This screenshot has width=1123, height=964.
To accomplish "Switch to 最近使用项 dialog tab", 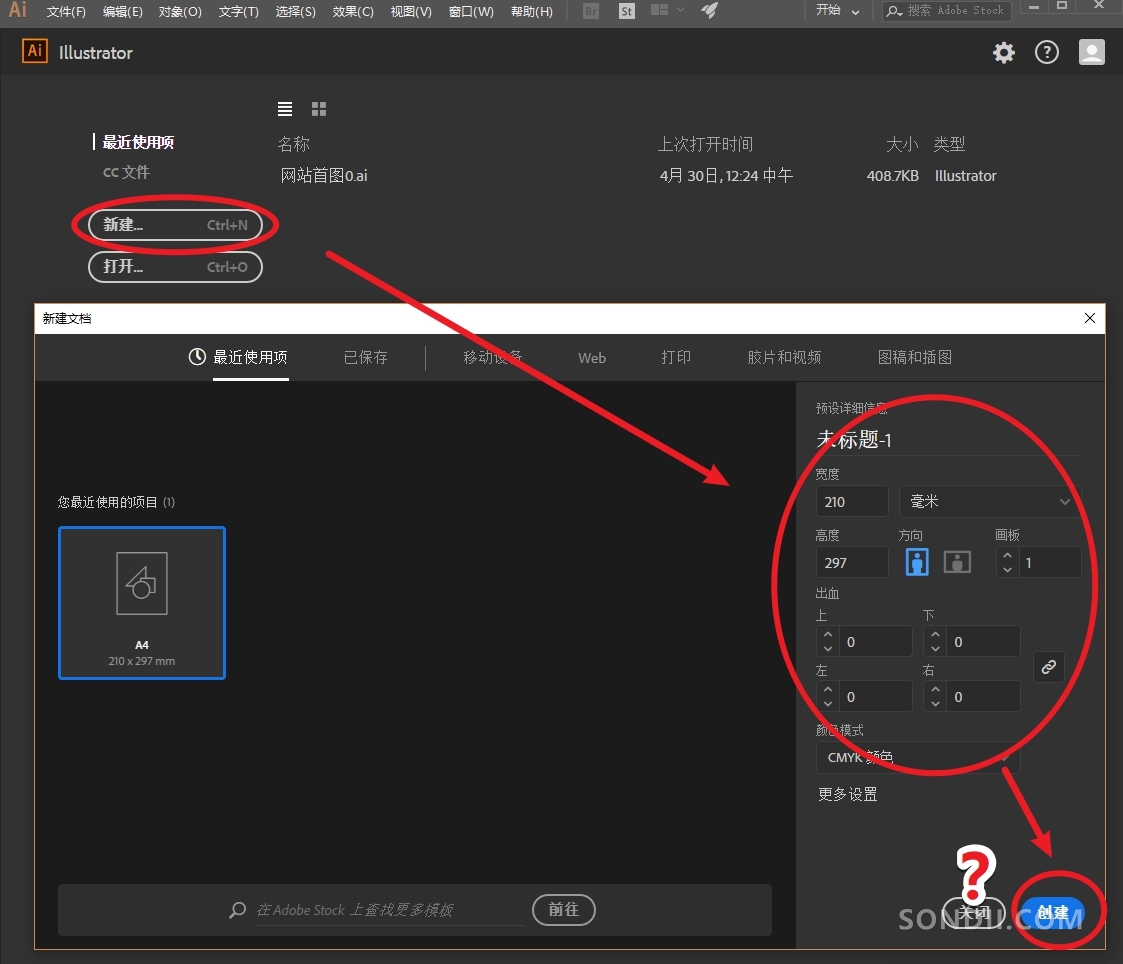I will click(x=238, y=357).
